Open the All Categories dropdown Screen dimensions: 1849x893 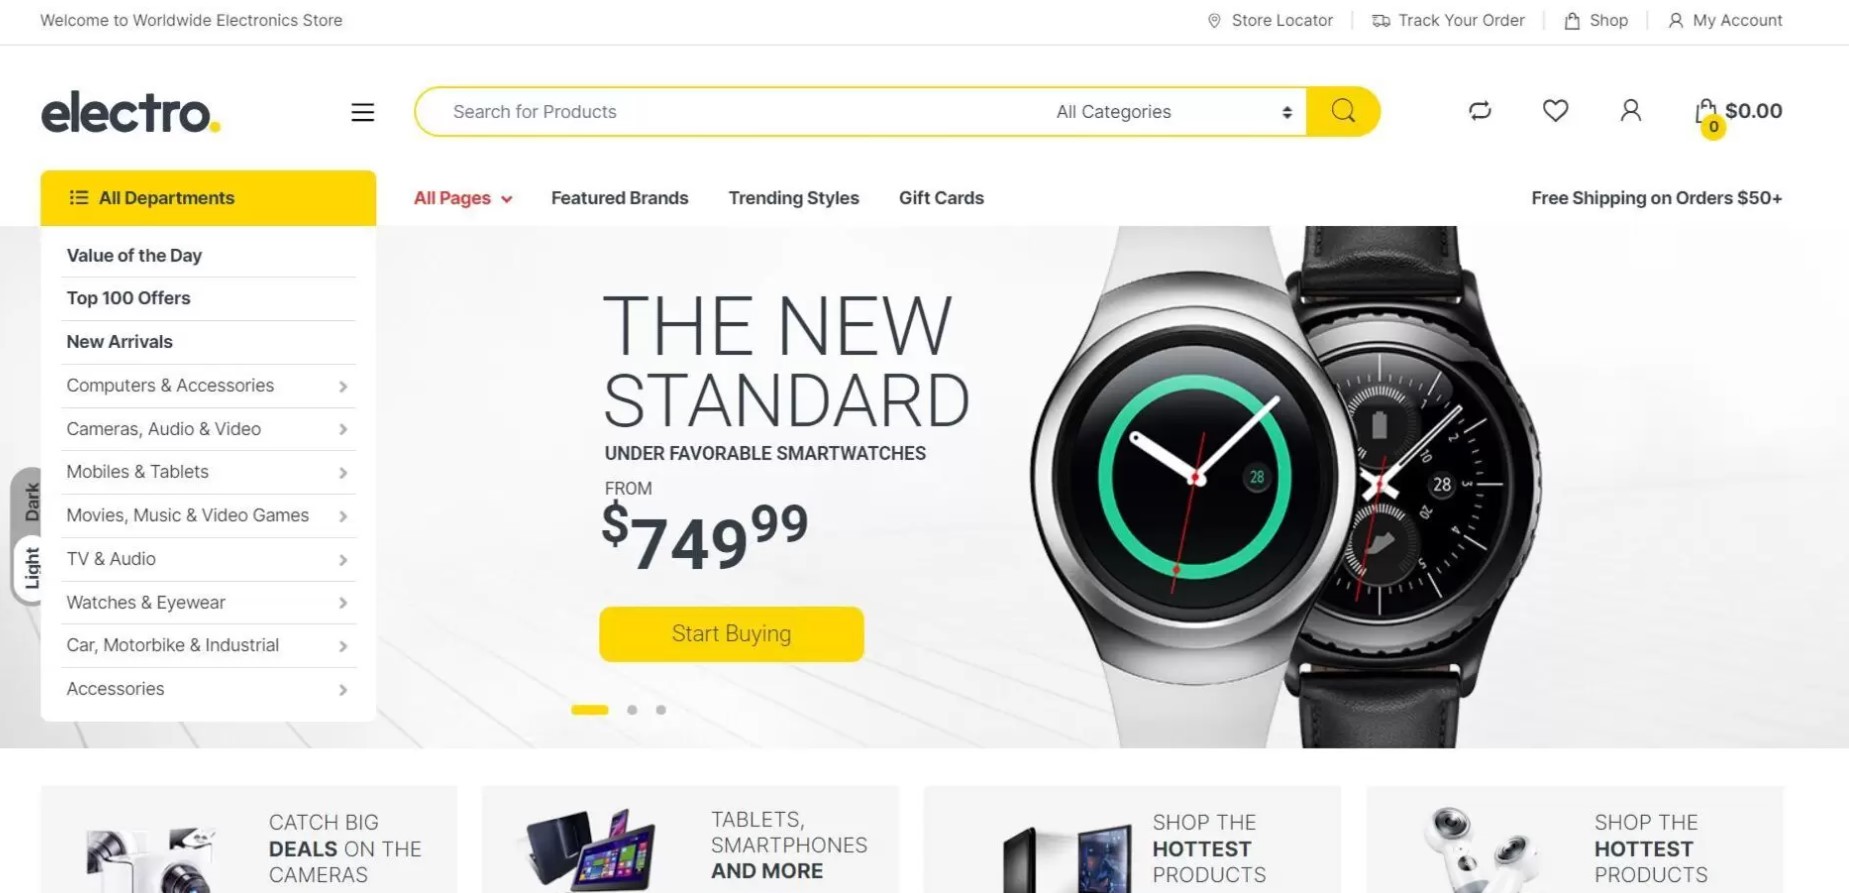click(1174, 112)
